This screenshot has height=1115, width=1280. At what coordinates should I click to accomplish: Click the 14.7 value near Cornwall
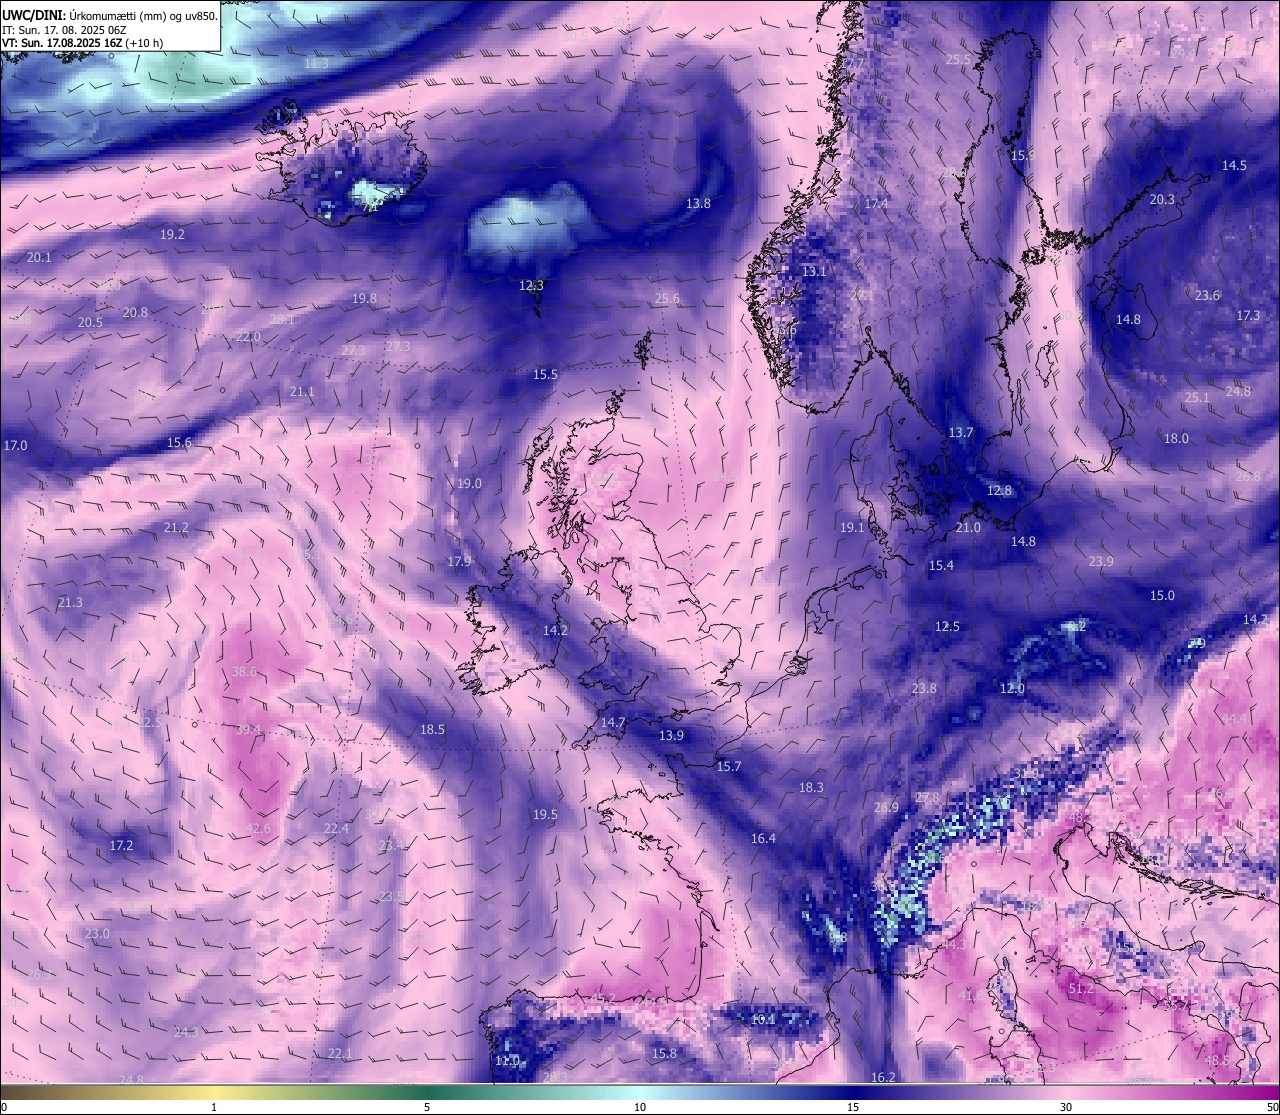pos(613,722)
